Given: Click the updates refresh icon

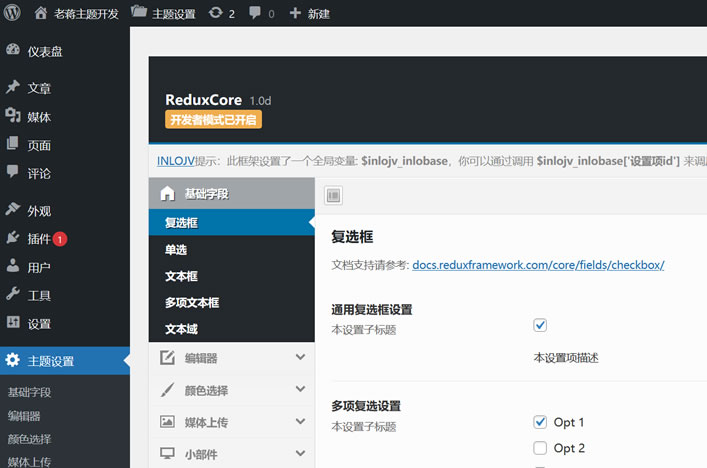Looking at the screenshot, I should click(216, 13).
